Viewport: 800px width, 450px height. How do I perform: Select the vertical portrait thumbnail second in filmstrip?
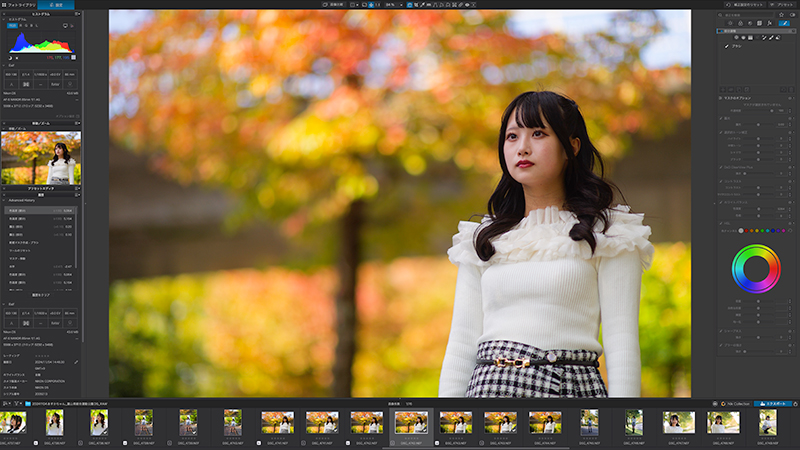point(55,423)
